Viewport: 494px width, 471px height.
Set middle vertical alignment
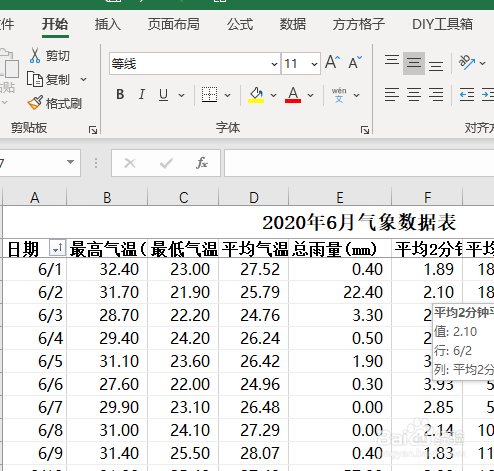(414, 63)
